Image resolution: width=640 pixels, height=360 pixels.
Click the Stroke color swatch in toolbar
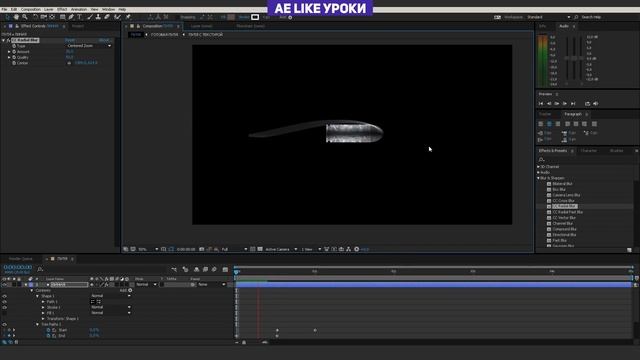tap(255, 17)
